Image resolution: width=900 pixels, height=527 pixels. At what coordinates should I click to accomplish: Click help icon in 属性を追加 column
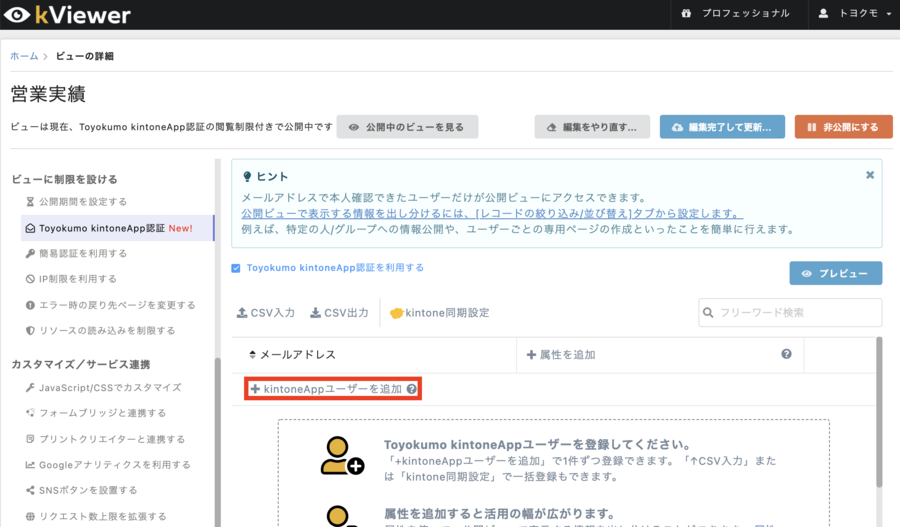click(786, 354)
